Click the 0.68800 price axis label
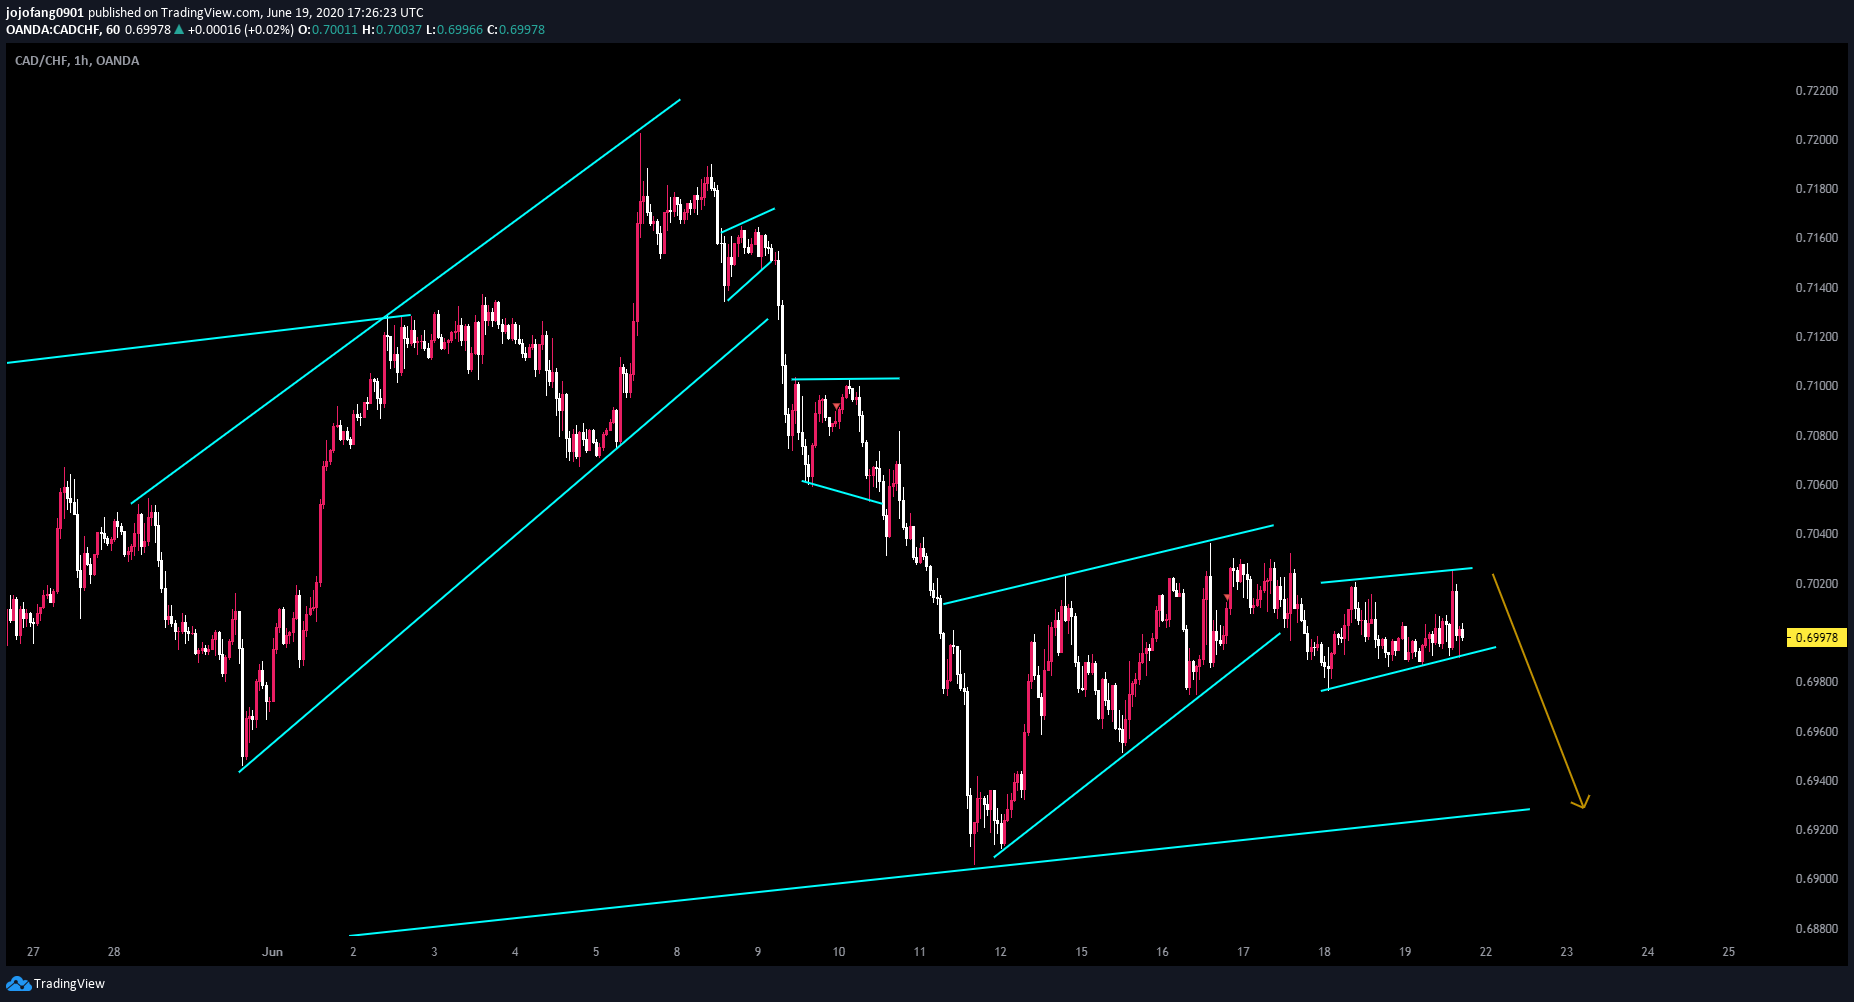The image size is (1854, 1002). 1817,929
